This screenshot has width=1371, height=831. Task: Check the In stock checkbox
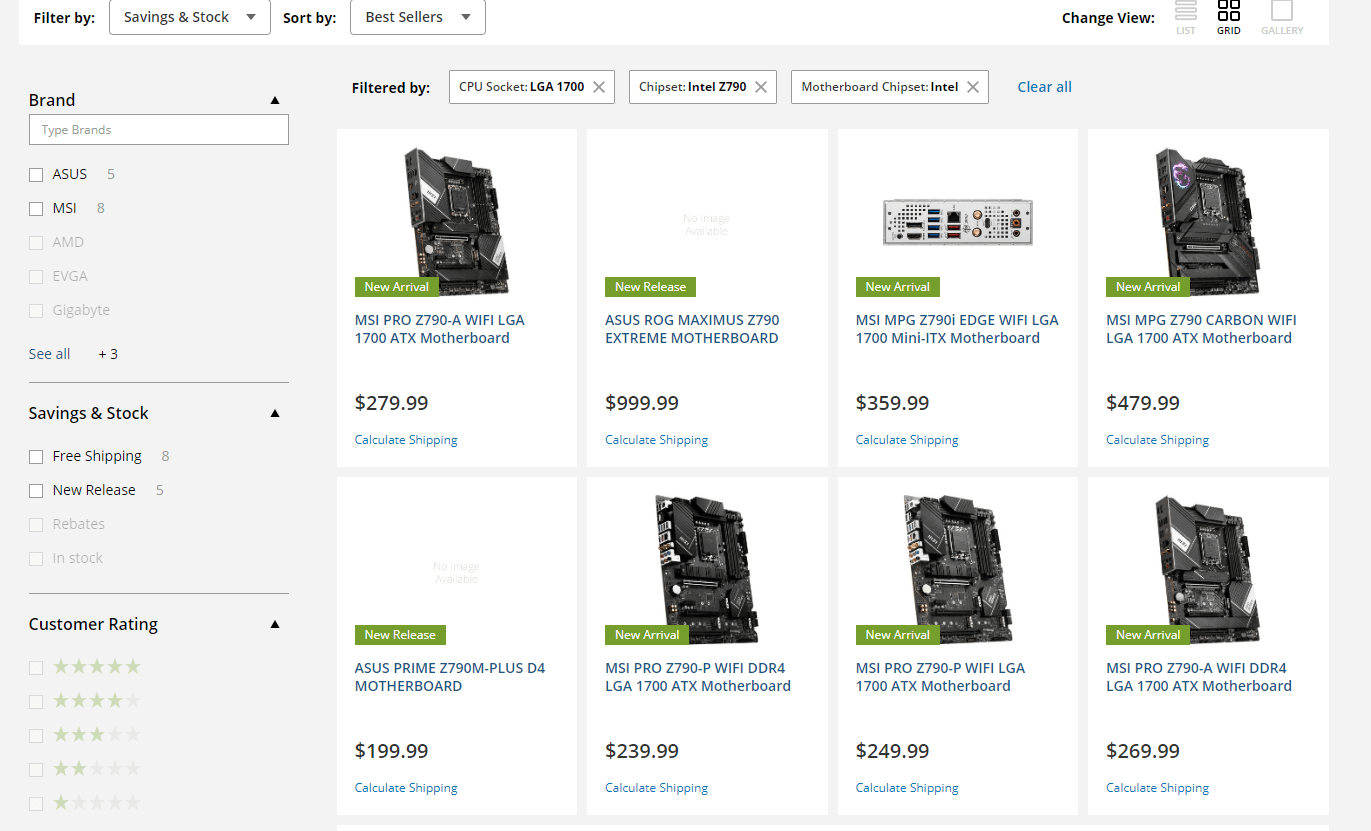pos(36,559)
